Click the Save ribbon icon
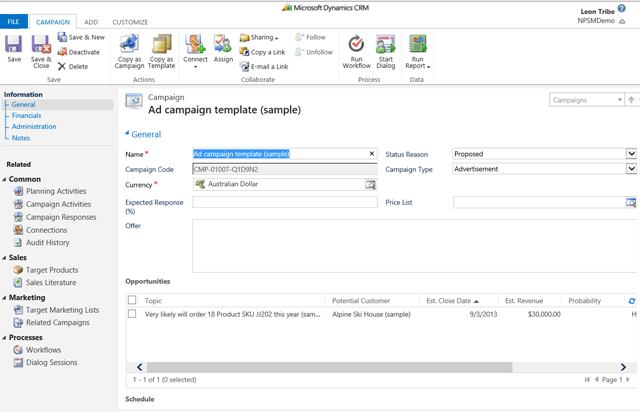Image resolution: width=640 pixels, height=412 pixels. 13,44
